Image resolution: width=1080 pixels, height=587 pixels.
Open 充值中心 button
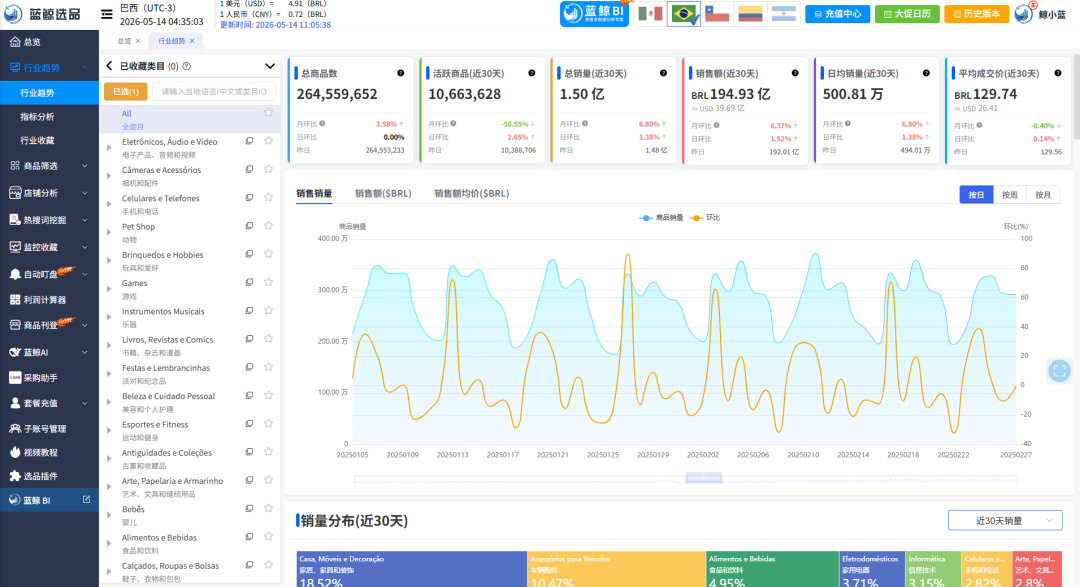tap(838, 14)
